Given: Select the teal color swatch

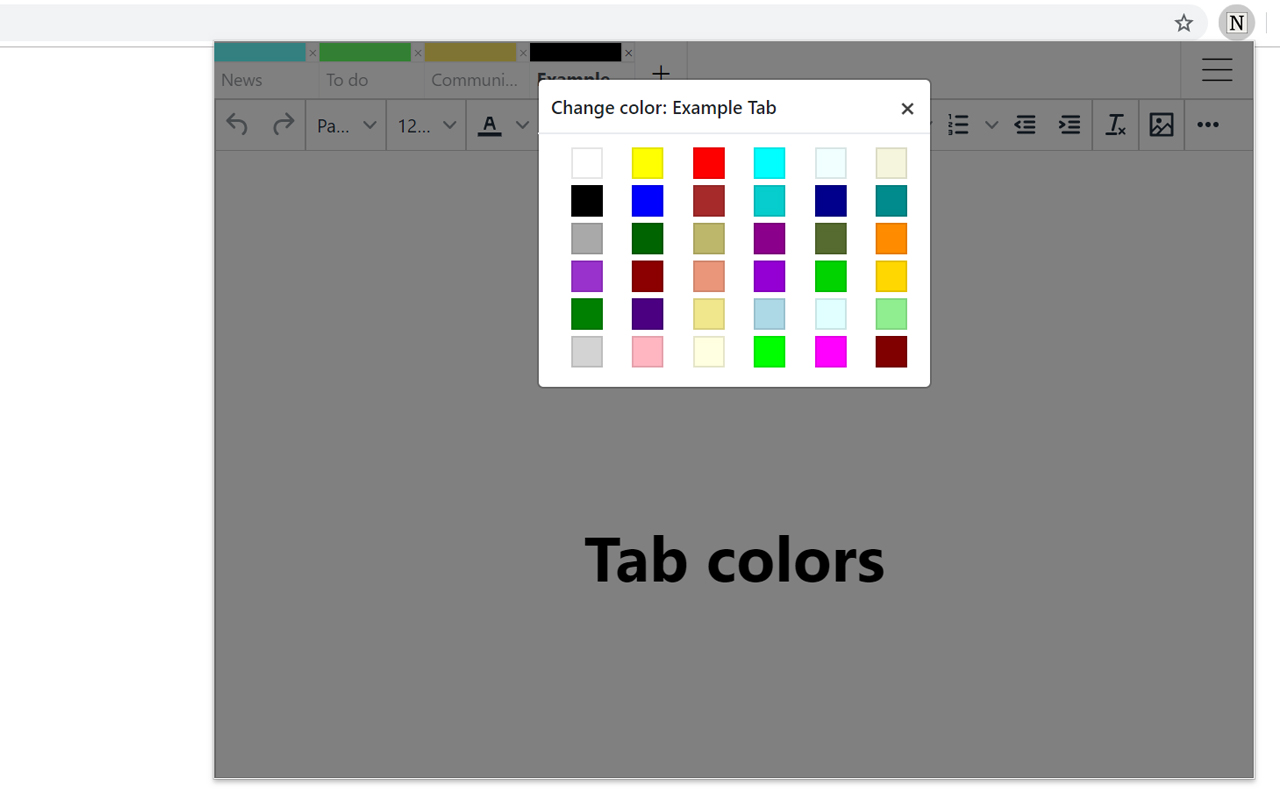Looking at the screenshot, I should (x=892, y=201).
